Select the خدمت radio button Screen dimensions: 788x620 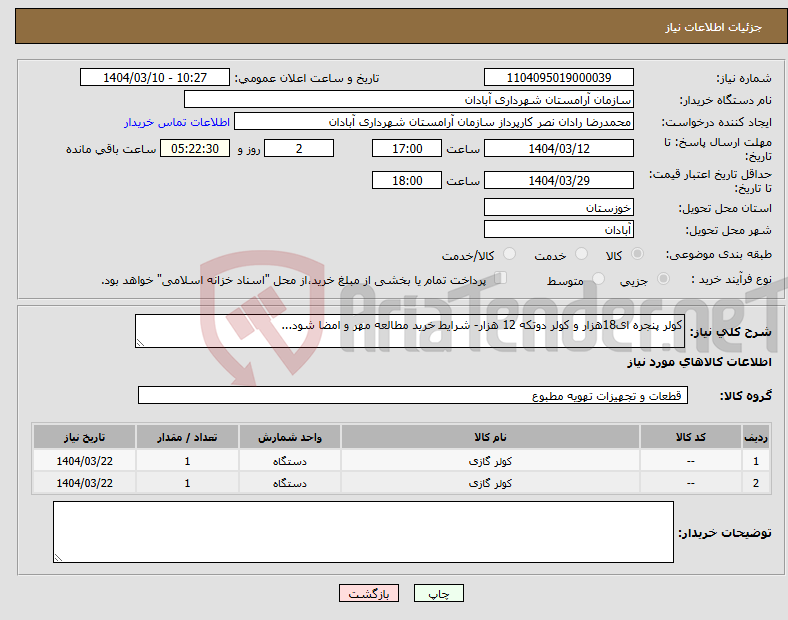pyautogui.click(x=581, y=254)
